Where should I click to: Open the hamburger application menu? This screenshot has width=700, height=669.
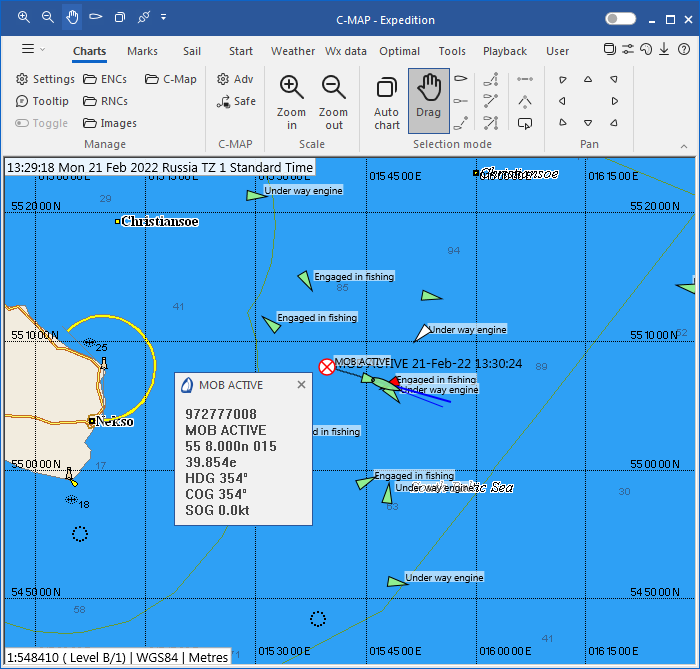(x=28, y=49)
